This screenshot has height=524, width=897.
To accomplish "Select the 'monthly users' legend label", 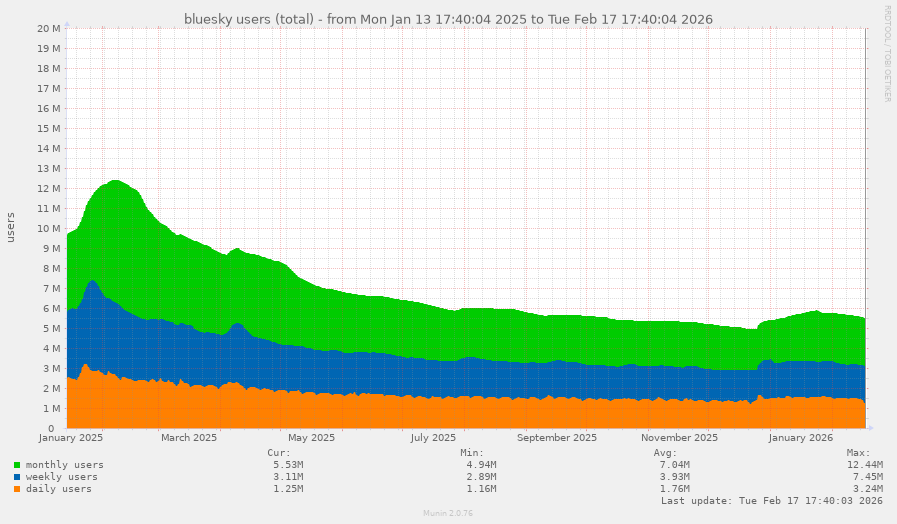I will (64, 465).
